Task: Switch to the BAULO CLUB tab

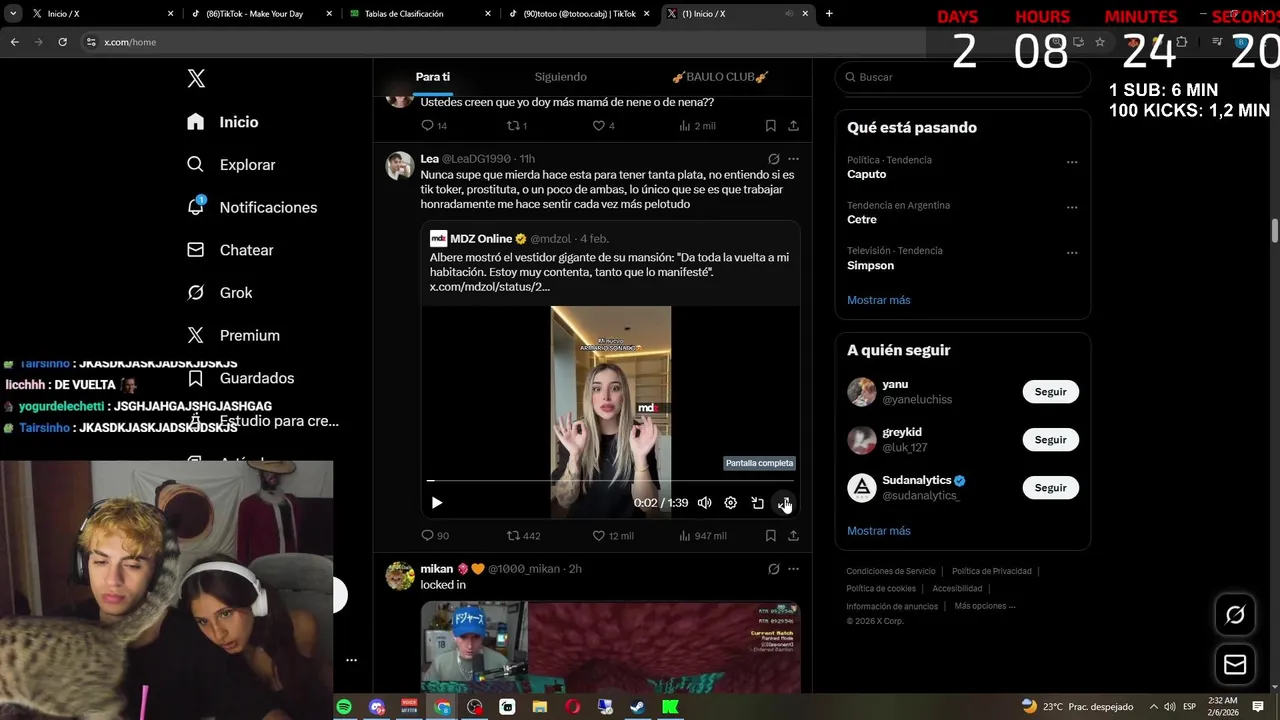Action: coord(720,77)
